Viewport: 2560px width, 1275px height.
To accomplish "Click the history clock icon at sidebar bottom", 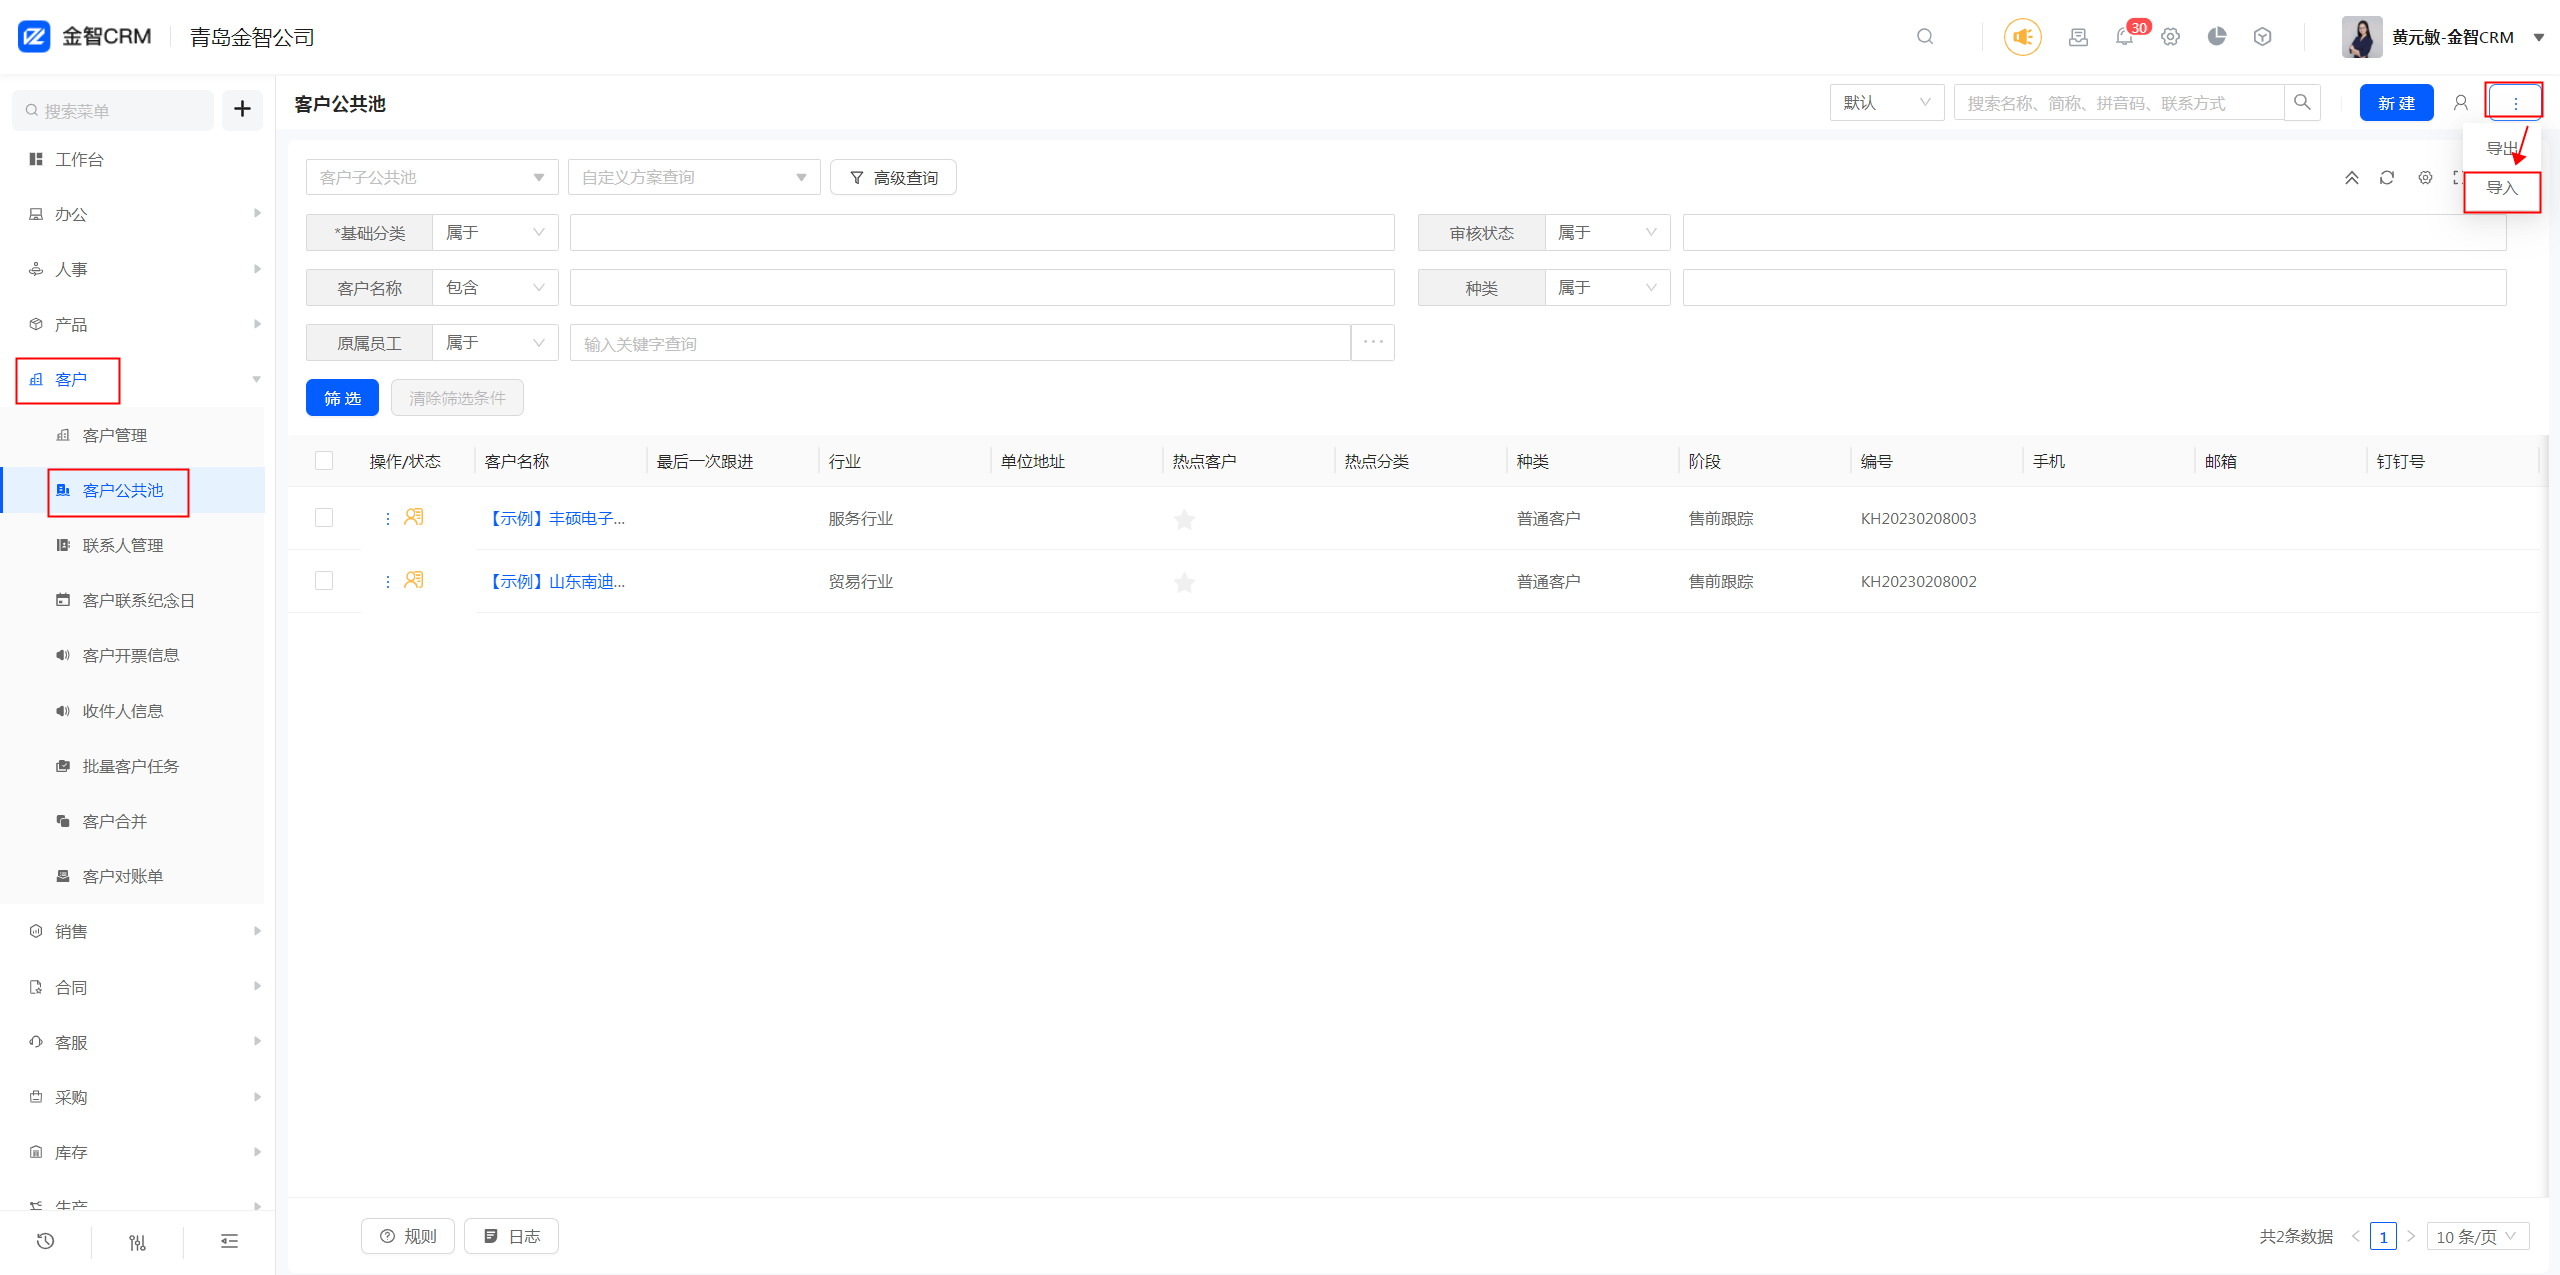I will point(45,1241).
